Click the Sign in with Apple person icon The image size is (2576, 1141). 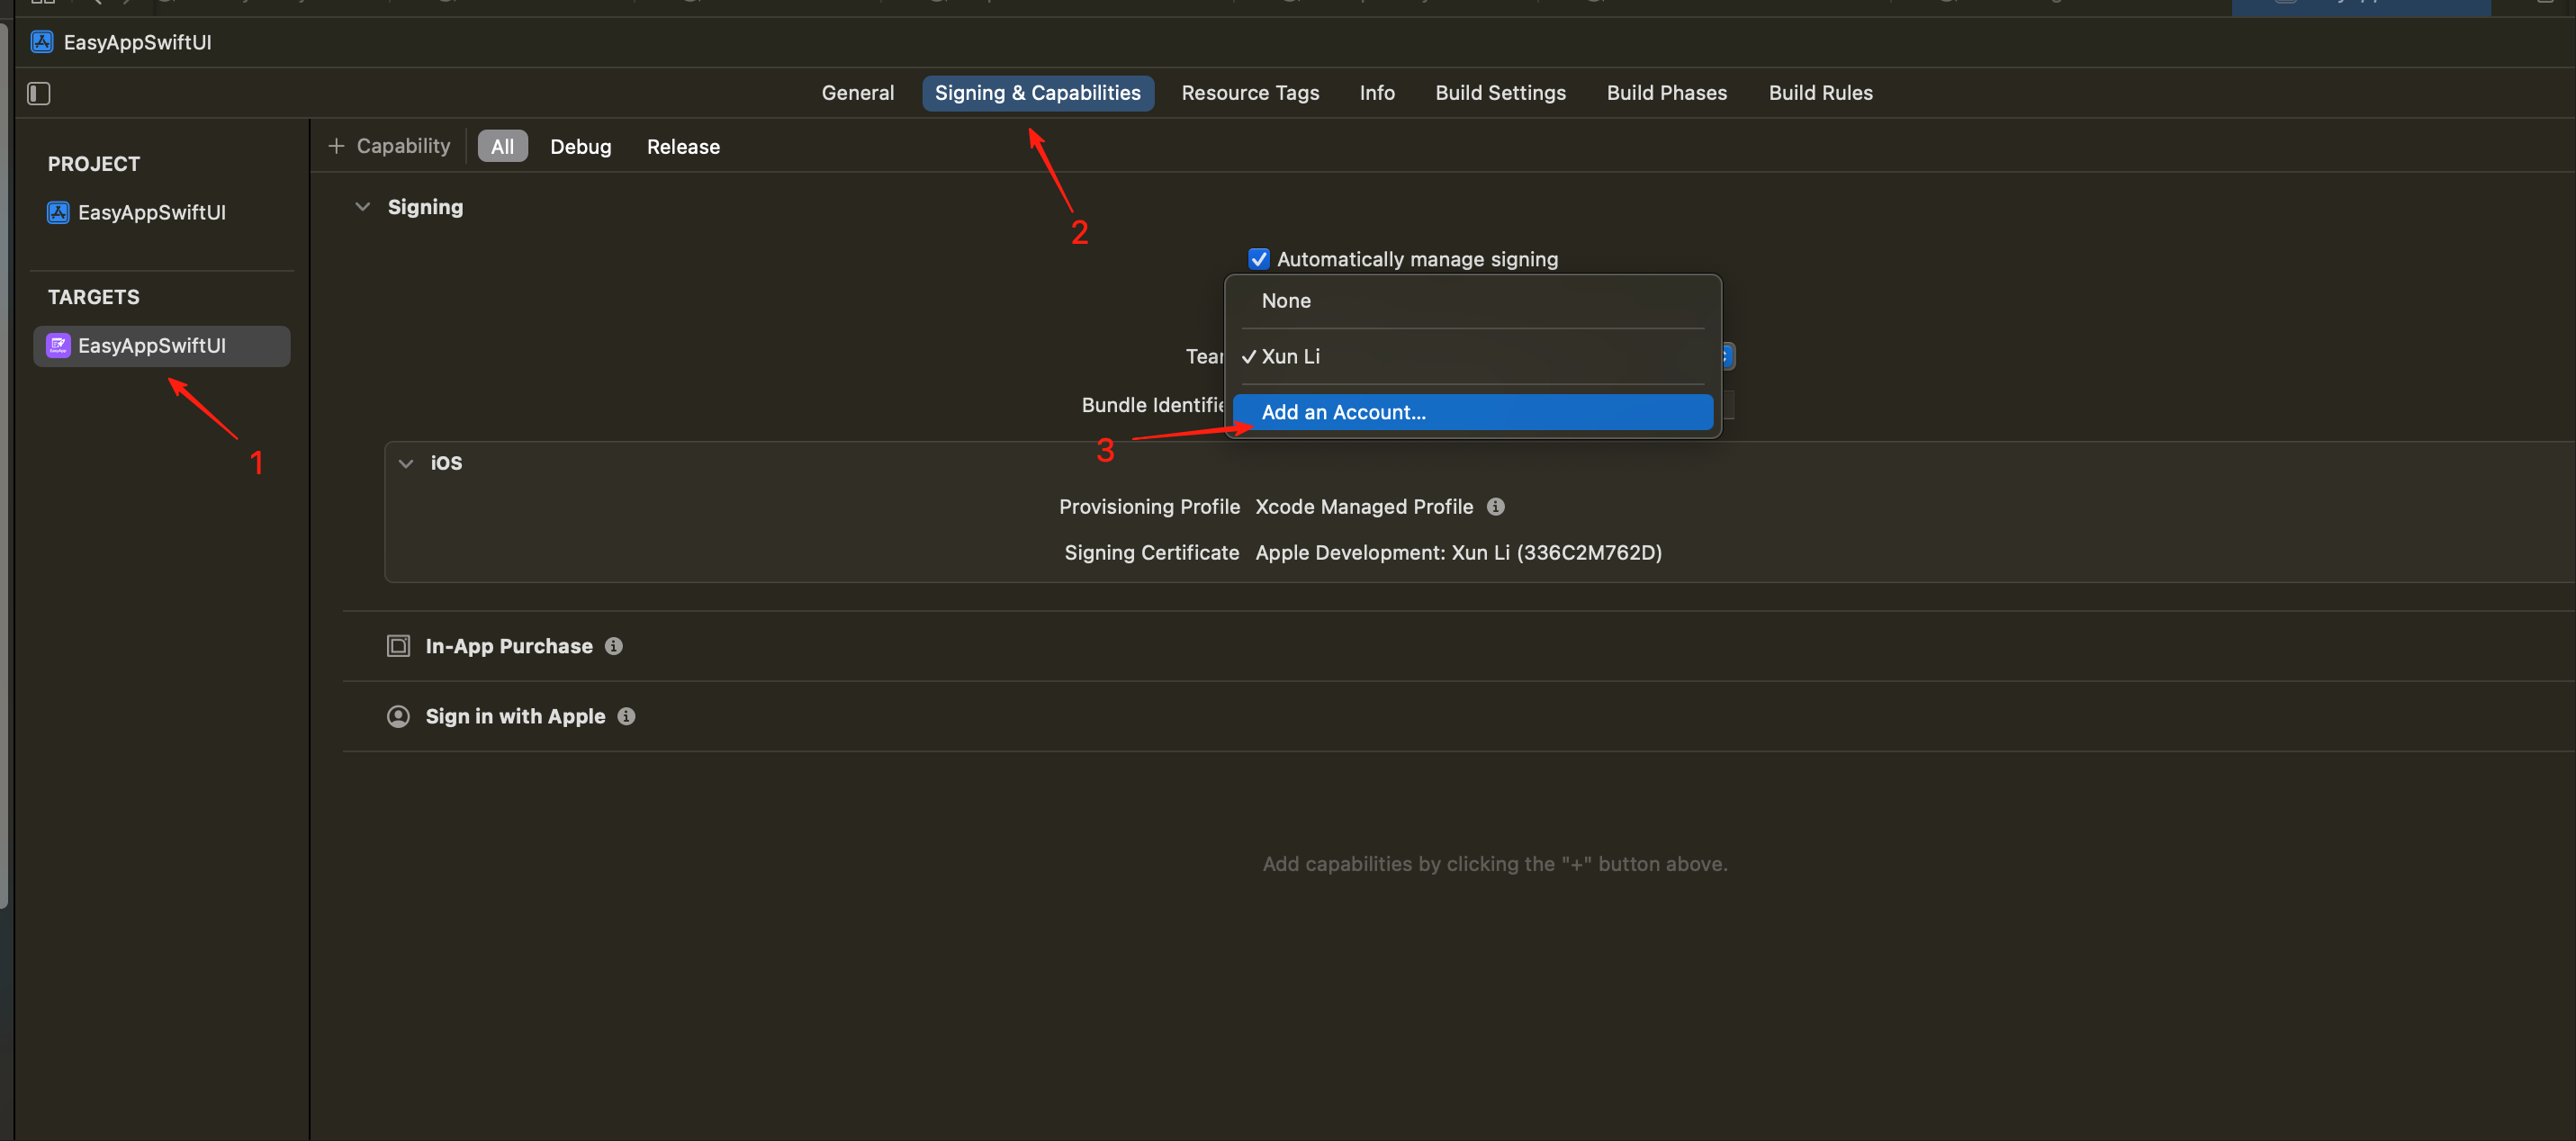pos(398,716)
